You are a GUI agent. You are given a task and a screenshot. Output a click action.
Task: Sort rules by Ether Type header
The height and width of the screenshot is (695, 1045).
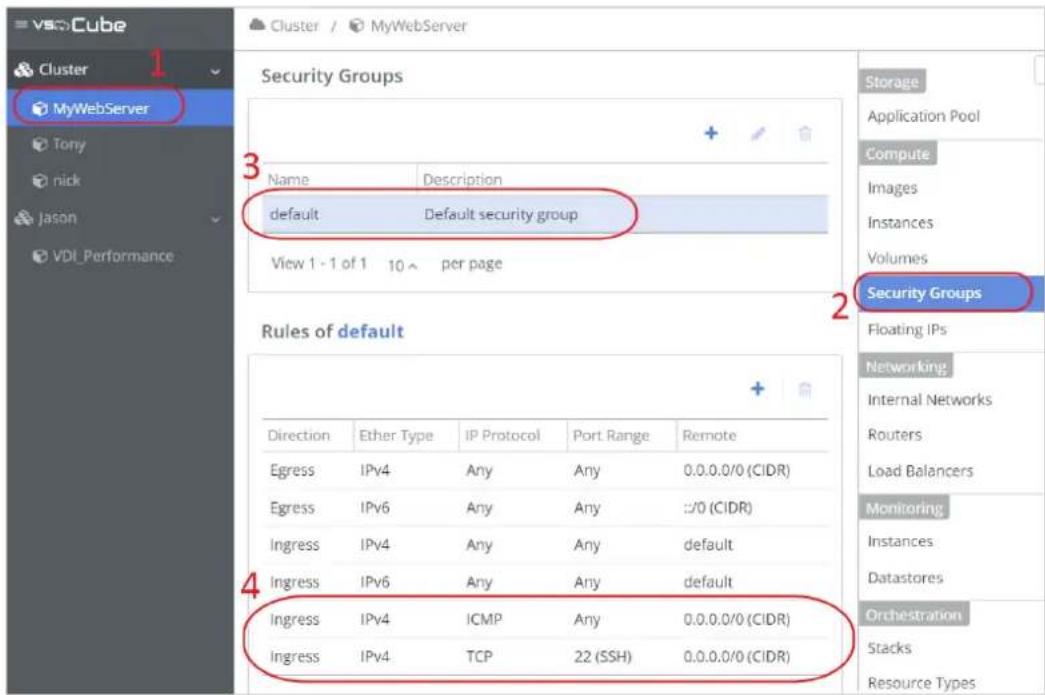pyautogui.click(x=396, y=436)
